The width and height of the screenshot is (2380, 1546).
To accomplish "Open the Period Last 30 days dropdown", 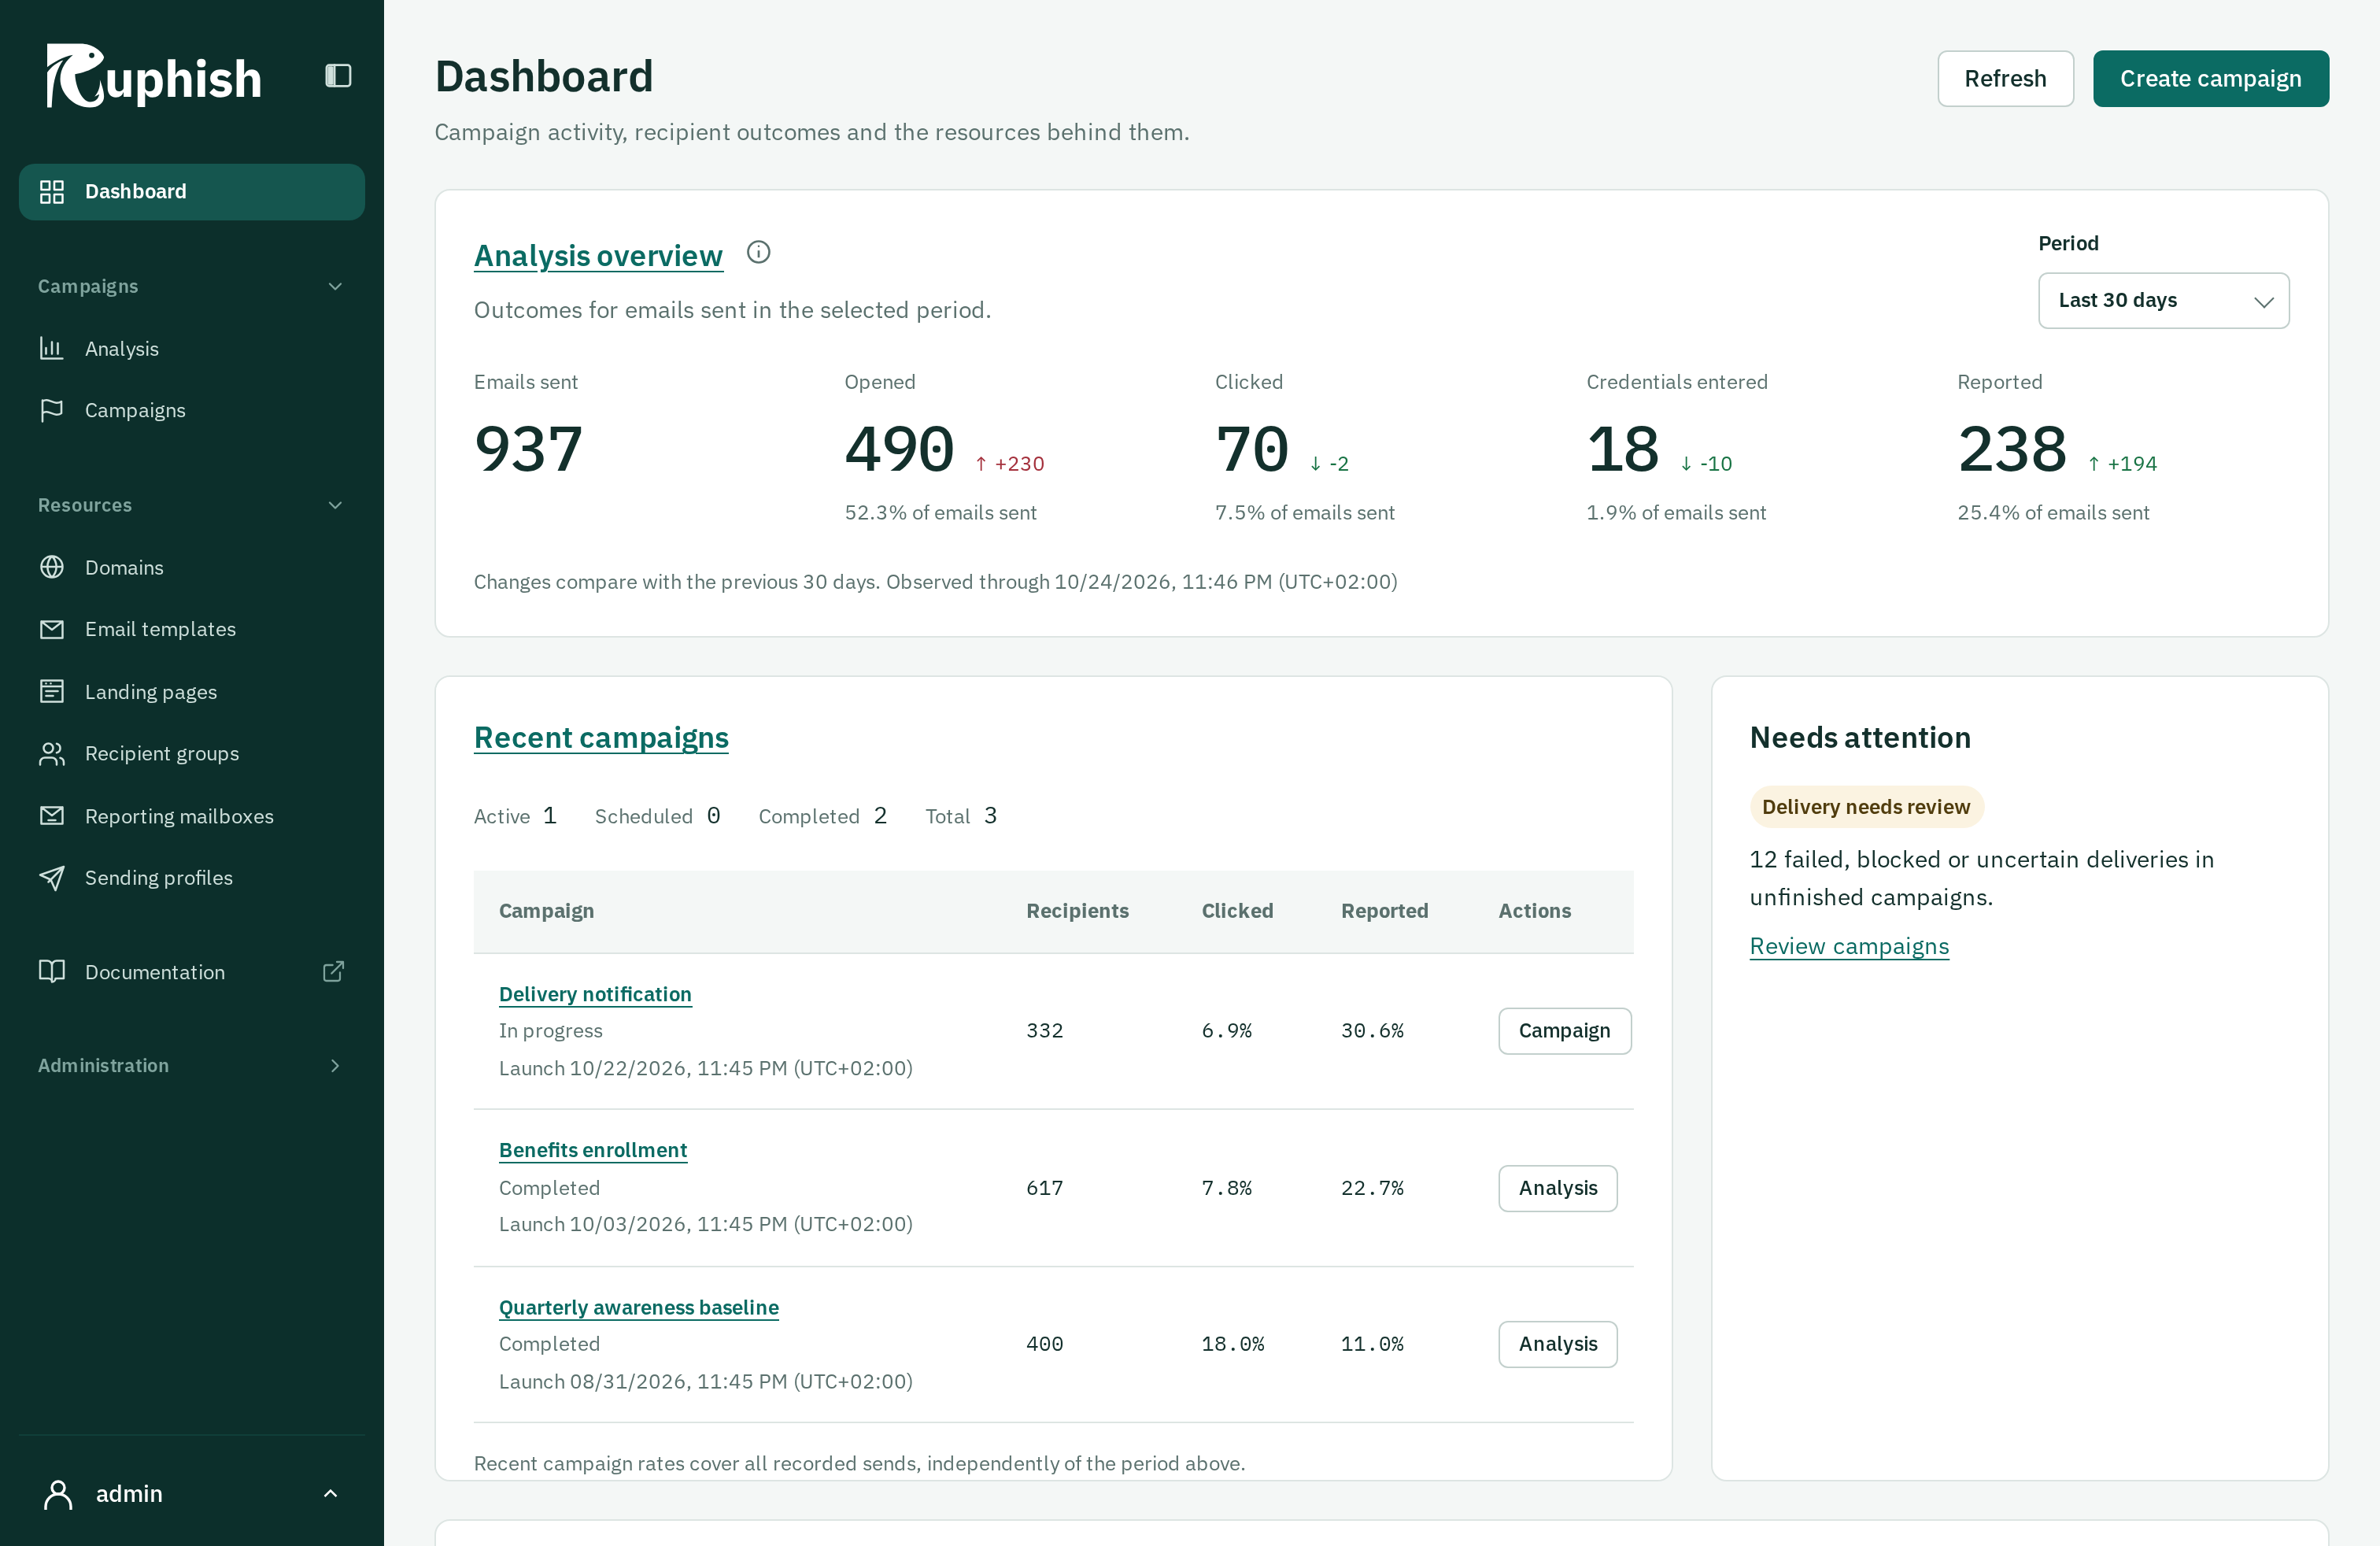I will tap(2164, 300).
